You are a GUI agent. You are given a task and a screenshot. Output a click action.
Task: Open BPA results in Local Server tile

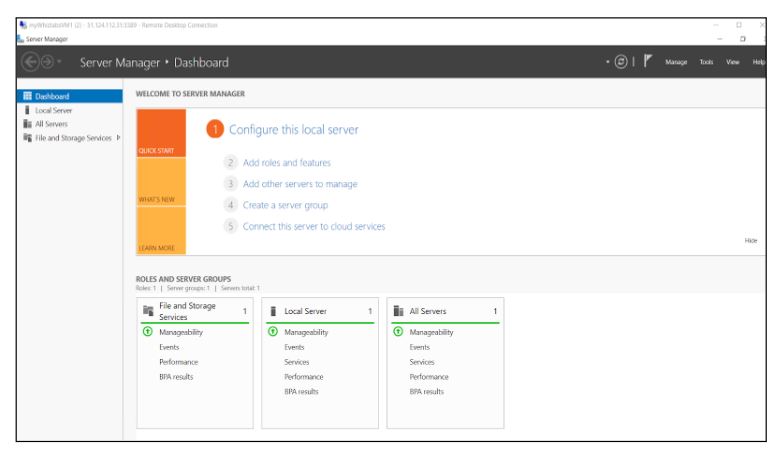click(301, 392)
